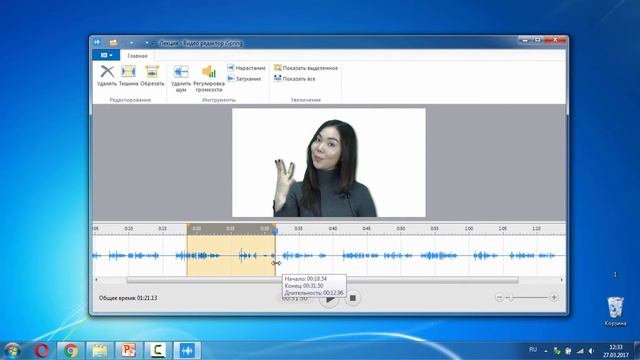This screenshot has height=360, width=640.
Task: Open Google Chrome from the taskbar
Action: pos(71,350)
